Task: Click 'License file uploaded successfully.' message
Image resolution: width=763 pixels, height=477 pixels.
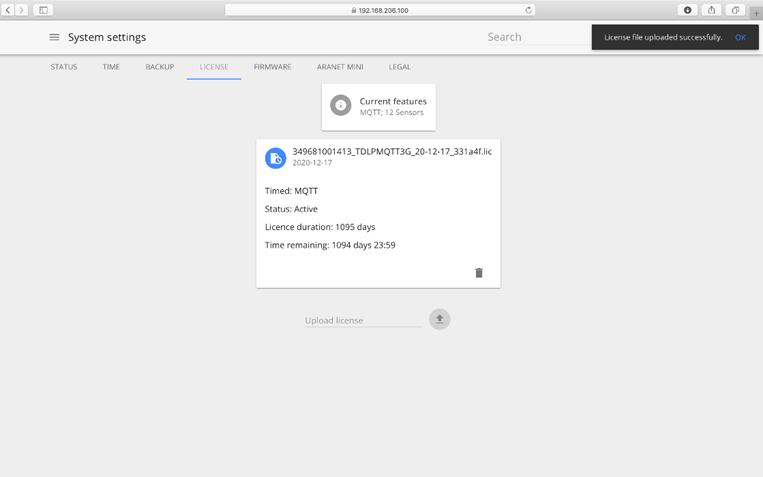Action: (x=663, y=37)
